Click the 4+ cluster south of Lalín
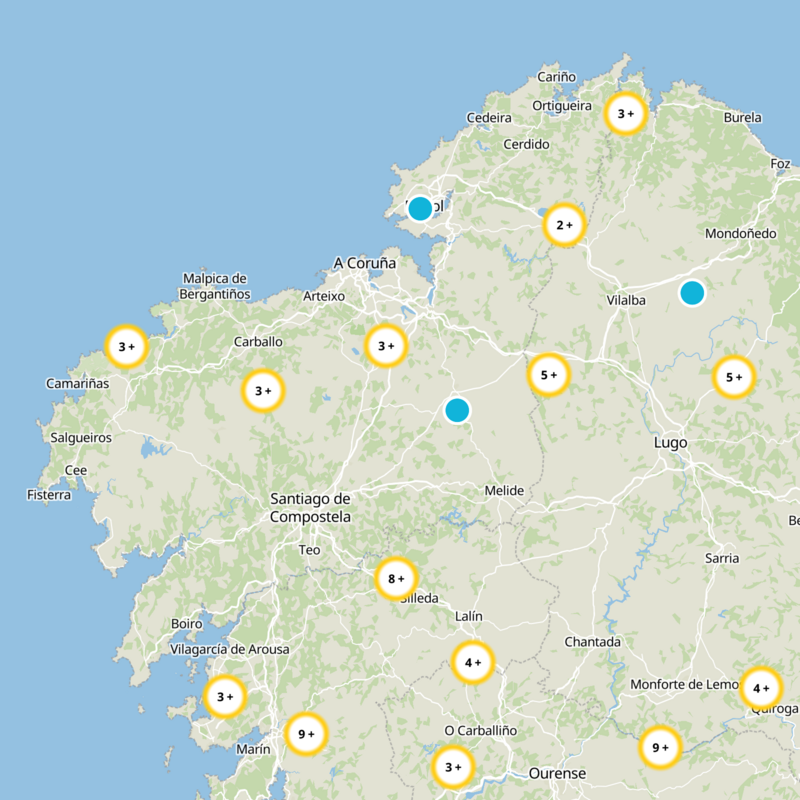The height and width of the screenshot is (800, 800). pyautogui.click(x=473, y=662)
